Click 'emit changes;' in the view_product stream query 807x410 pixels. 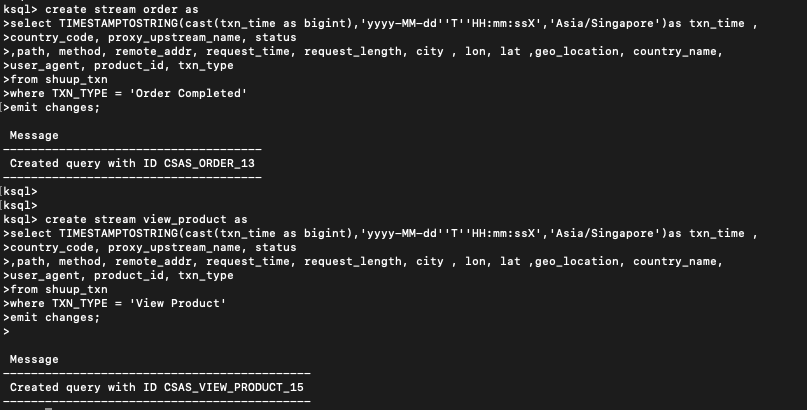55,318
